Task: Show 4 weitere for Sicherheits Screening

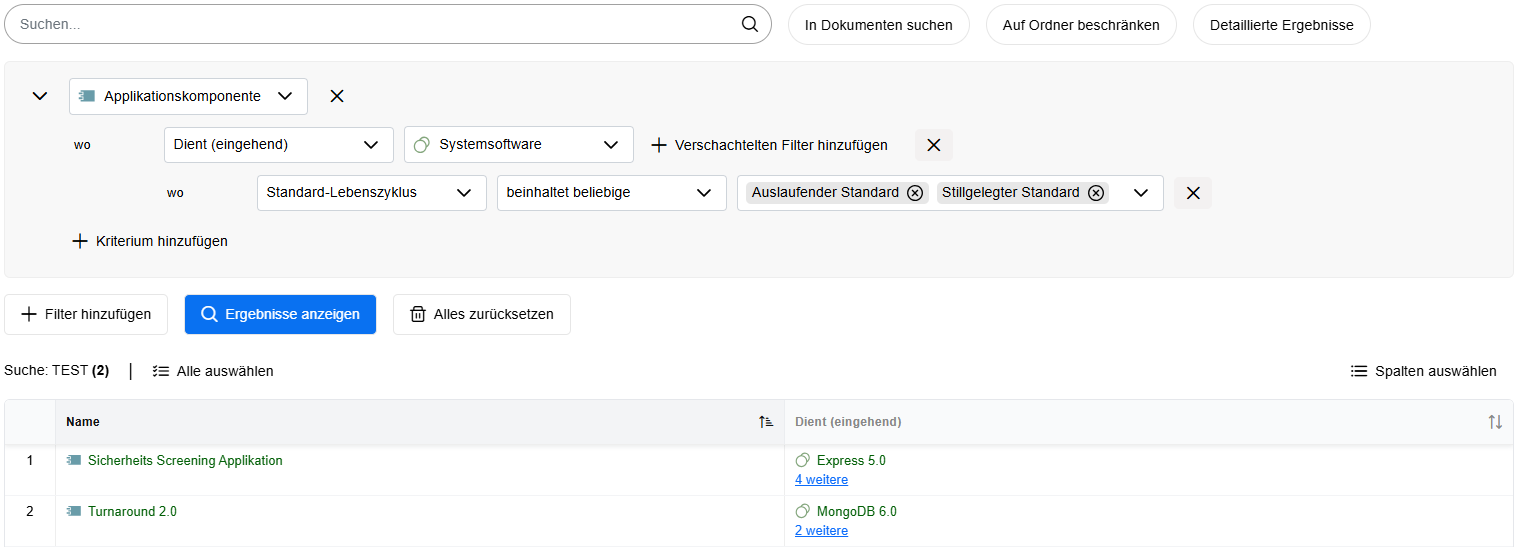Action: [x=821, y=480]
